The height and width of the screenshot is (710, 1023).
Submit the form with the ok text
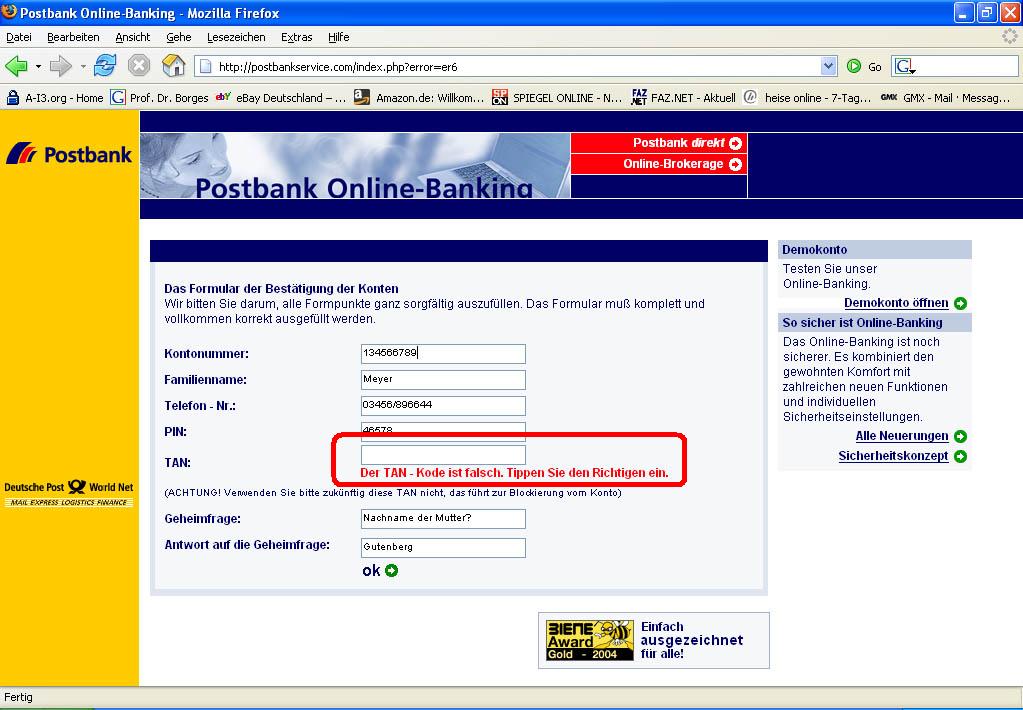(x=371, y=571)
